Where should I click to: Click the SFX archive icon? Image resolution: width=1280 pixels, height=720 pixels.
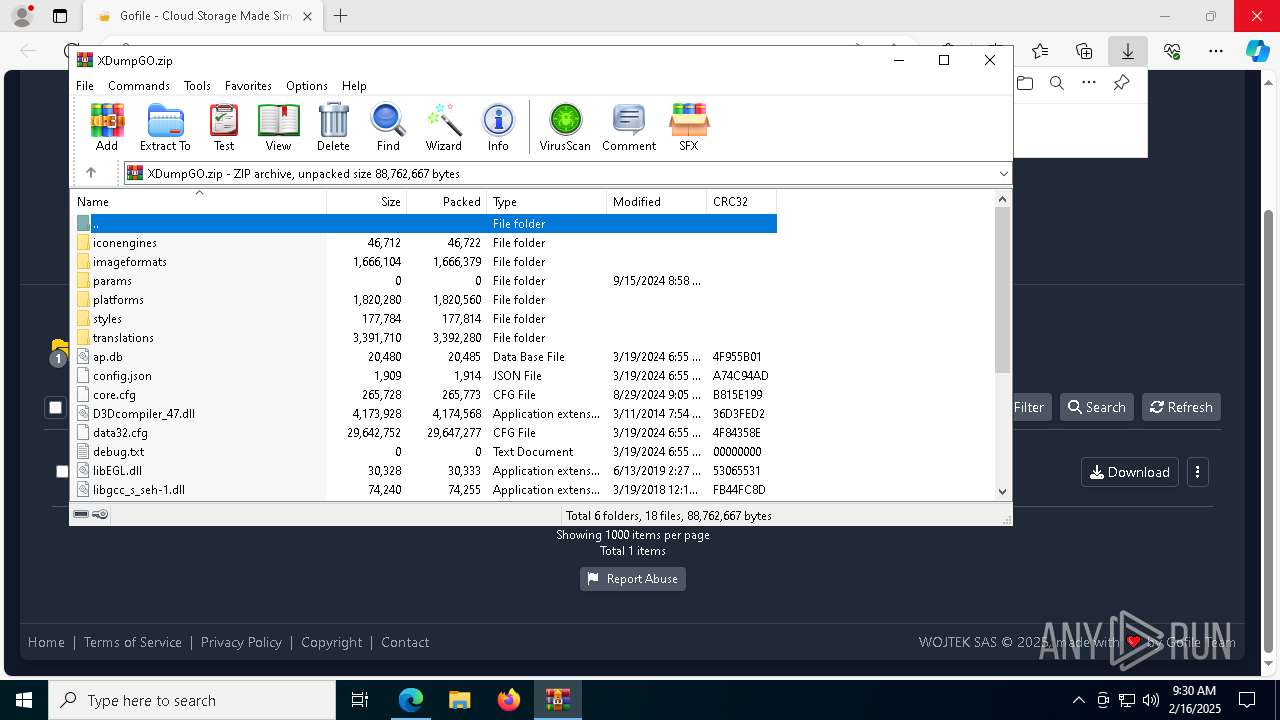point(688,127)
